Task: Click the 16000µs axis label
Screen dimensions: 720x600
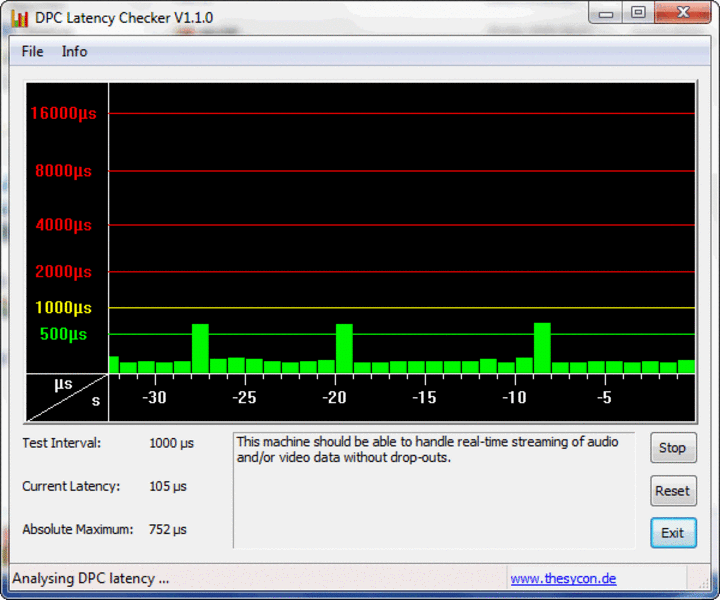Action: click(63, 113)
